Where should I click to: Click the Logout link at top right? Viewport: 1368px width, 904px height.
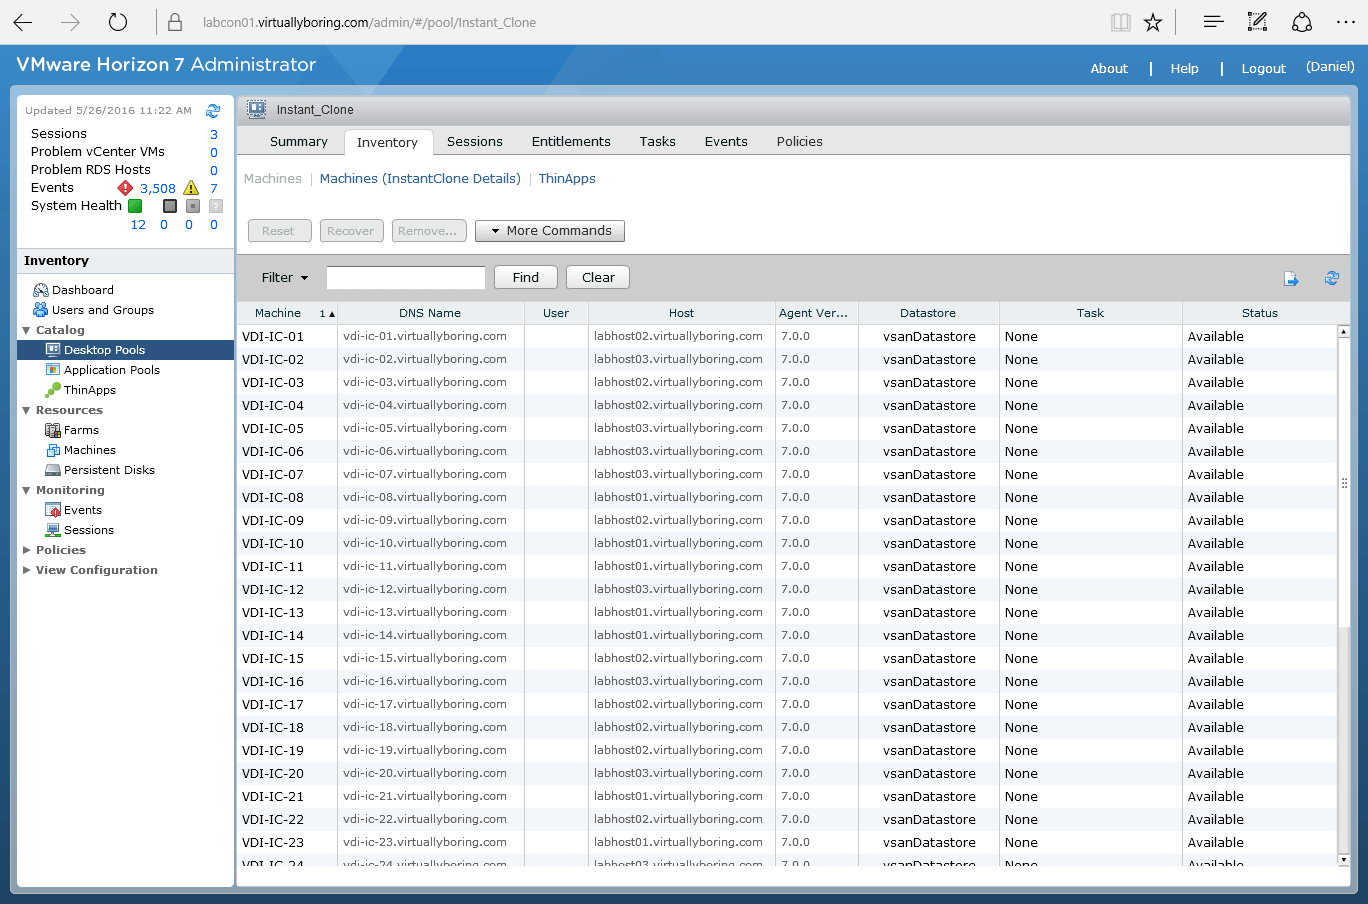click(x=1263, y=68)
